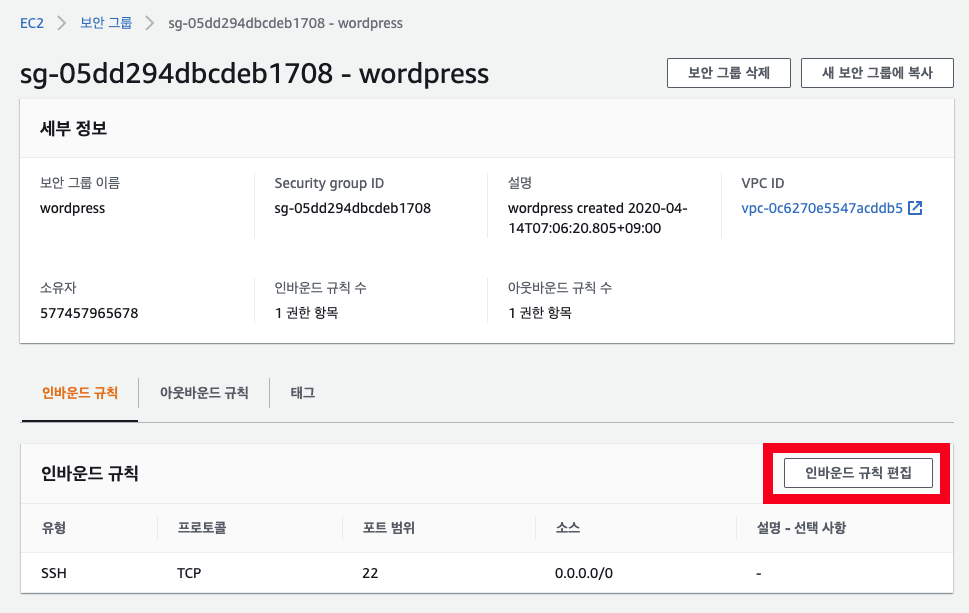Click the VPC ID label
Screen dimensions: 969x613
click(x=763, y=184)
